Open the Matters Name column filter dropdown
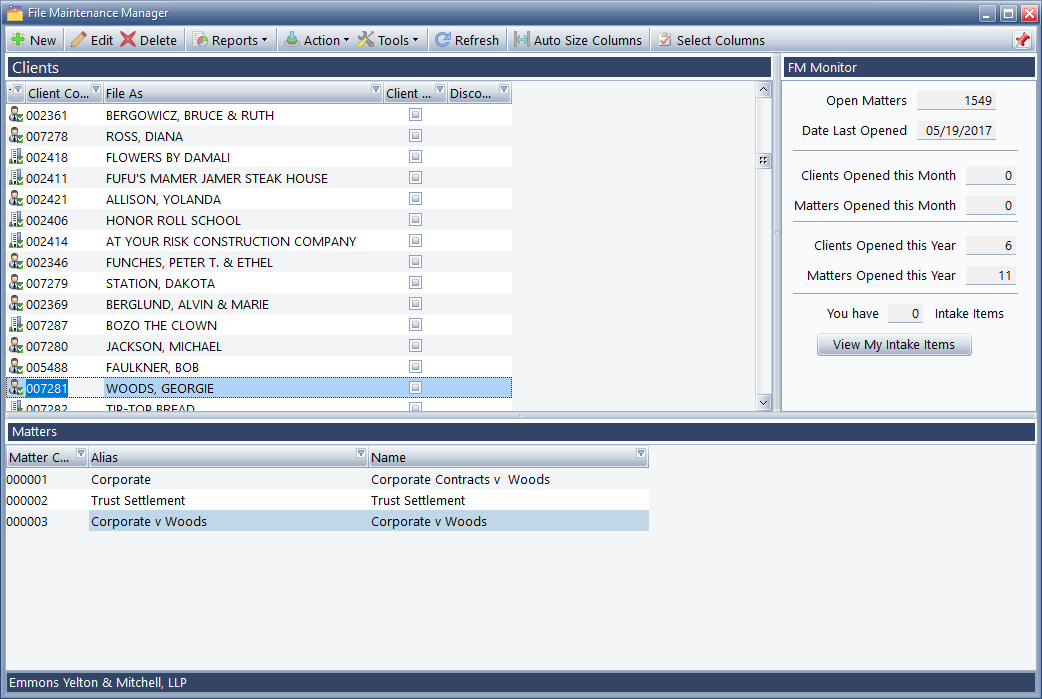Image resolution: width=1042 pixels, height=699 pixels. (640, 455)
